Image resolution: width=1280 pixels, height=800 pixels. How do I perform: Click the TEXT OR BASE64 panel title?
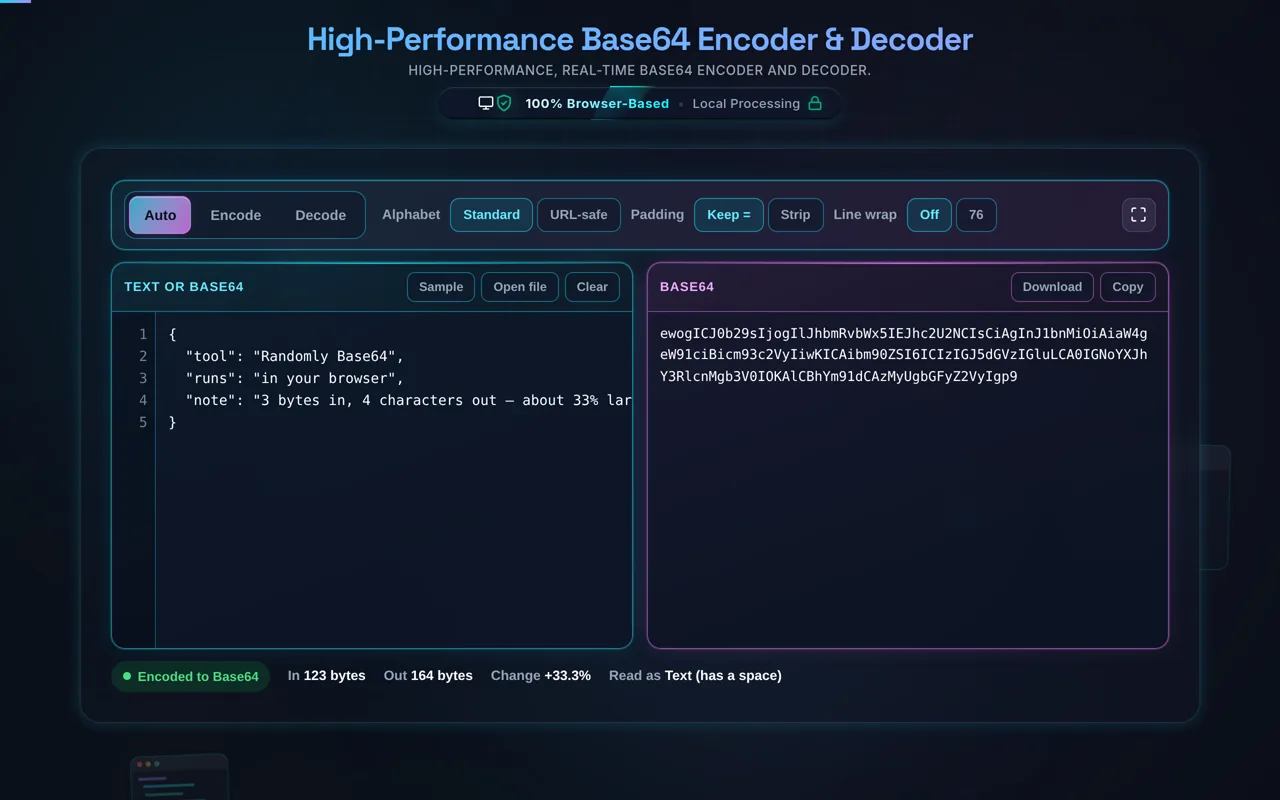[x=184, y=287]
